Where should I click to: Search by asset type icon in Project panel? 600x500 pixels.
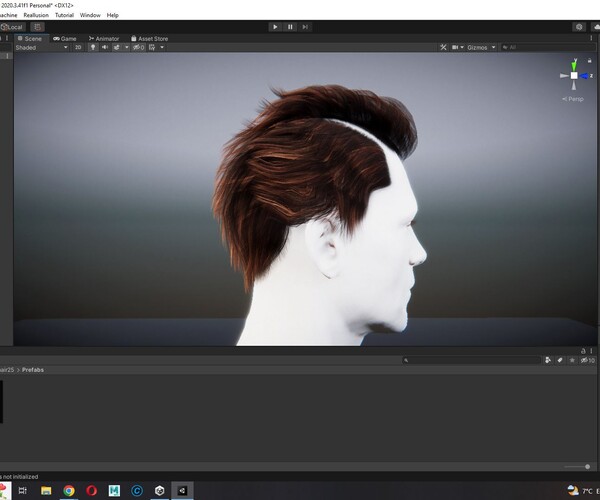548,360
